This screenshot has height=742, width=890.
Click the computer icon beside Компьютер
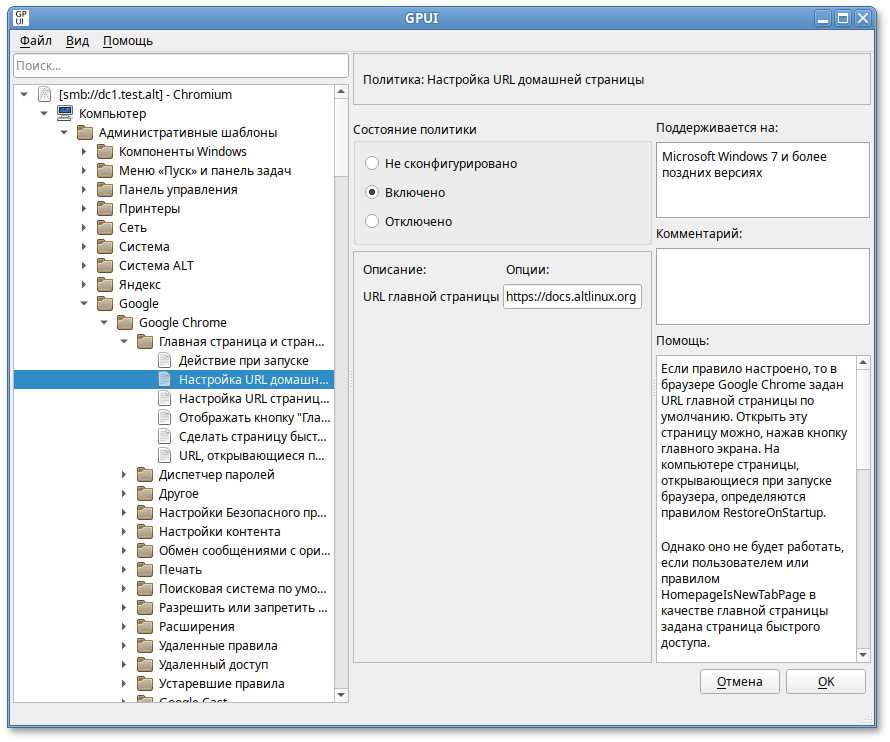tap(65, 113)
